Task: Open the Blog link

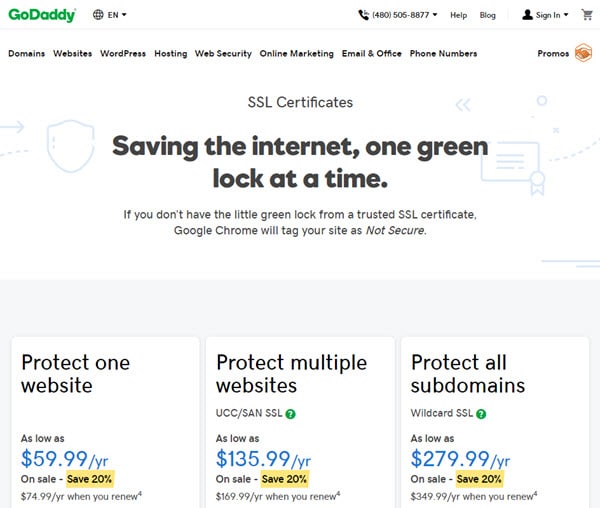Action: [x=488, y=15]
